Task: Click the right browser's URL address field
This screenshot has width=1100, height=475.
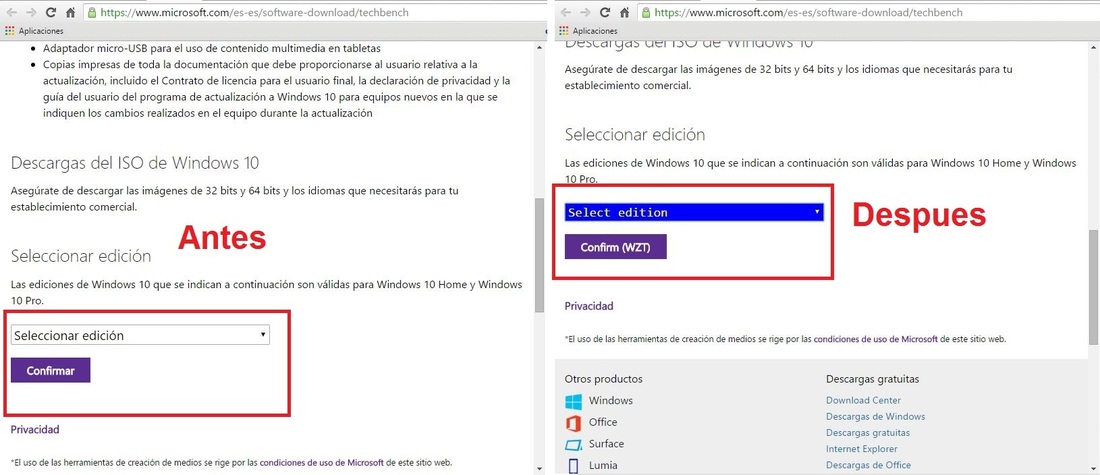Action: pos(868,13)
